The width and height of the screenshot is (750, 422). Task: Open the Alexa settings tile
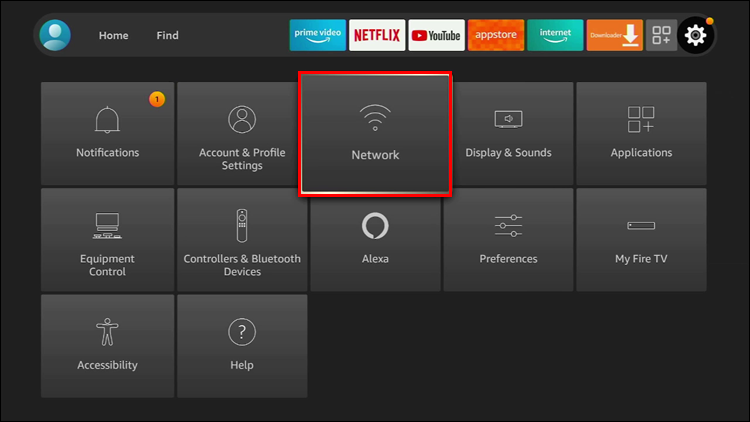375,242
